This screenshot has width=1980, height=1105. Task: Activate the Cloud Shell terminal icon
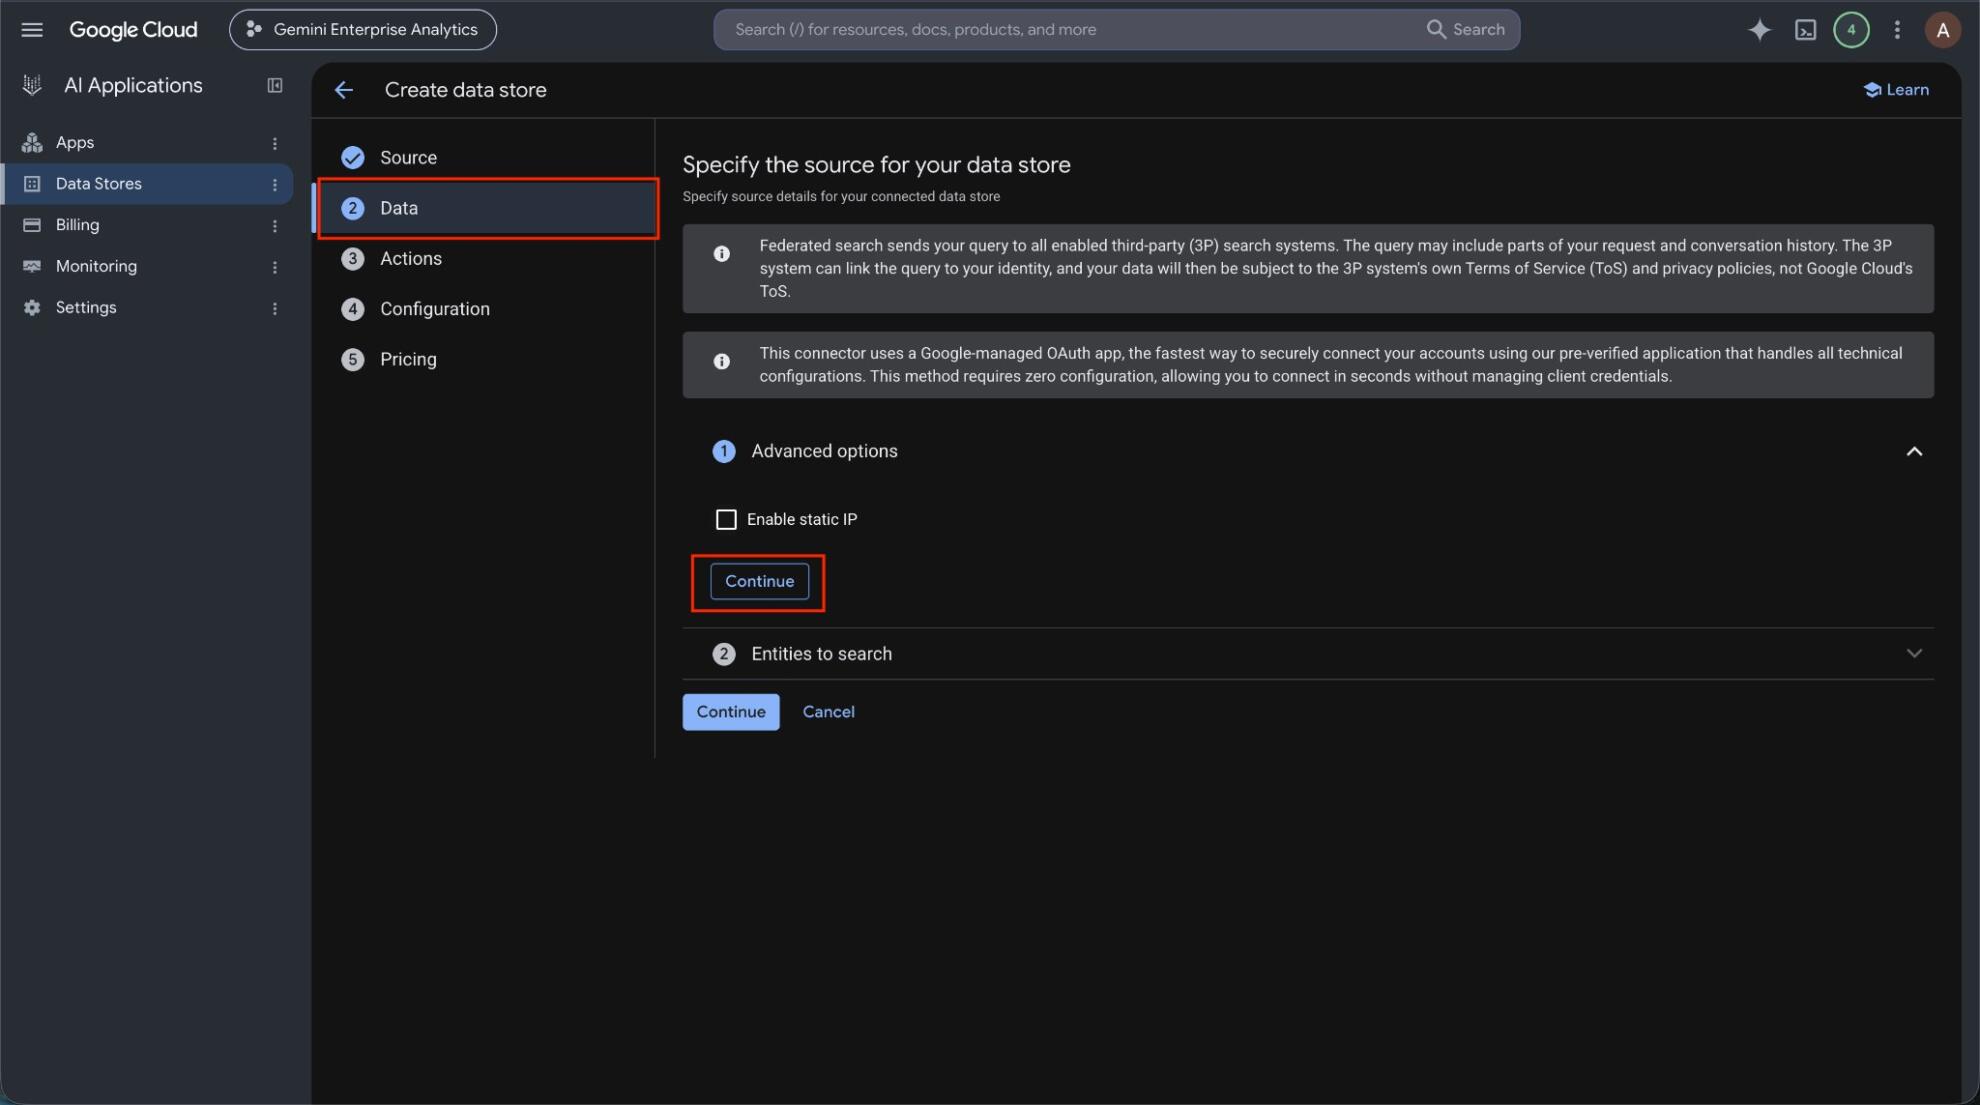(x=1805, y=30)
